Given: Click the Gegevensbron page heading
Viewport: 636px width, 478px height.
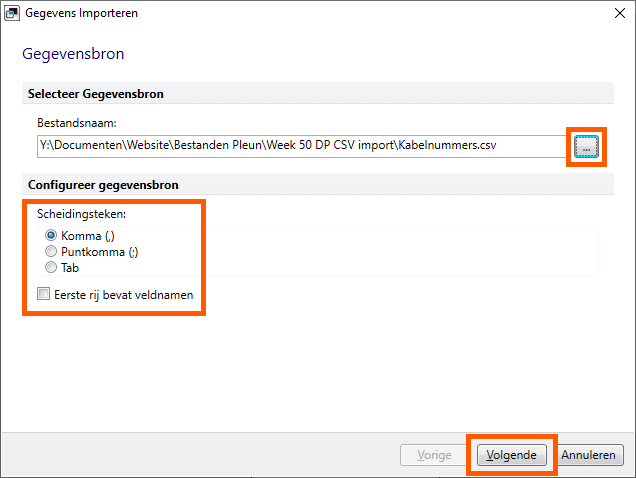Looking at the screenshot, I should coord(73,54).
